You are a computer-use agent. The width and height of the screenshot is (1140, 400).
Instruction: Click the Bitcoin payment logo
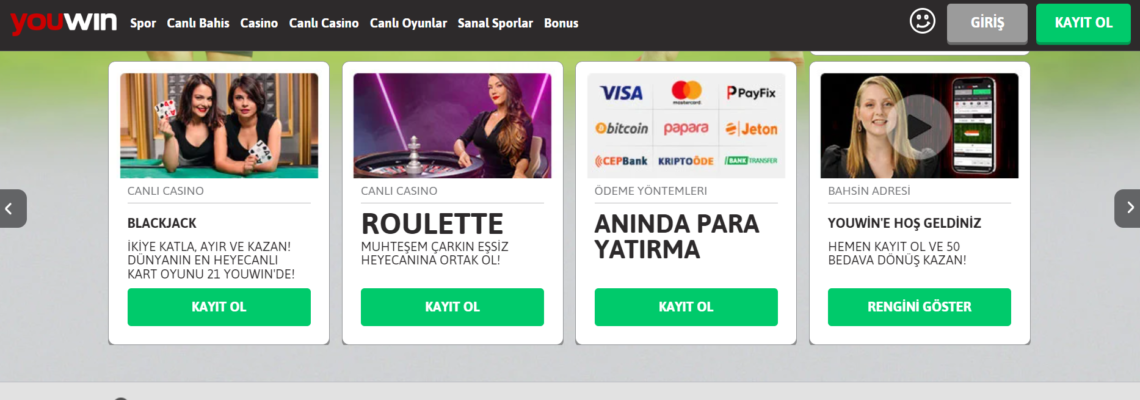pyautogui.click(x=621, y=128)
